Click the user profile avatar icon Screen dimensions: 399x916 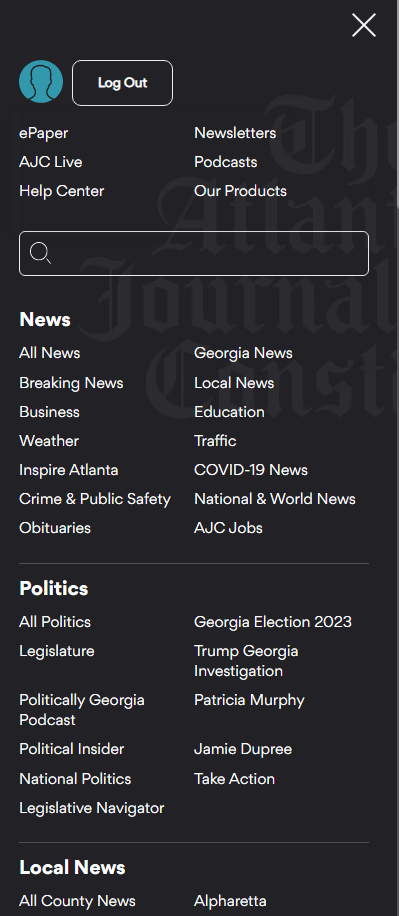(41, 82)
